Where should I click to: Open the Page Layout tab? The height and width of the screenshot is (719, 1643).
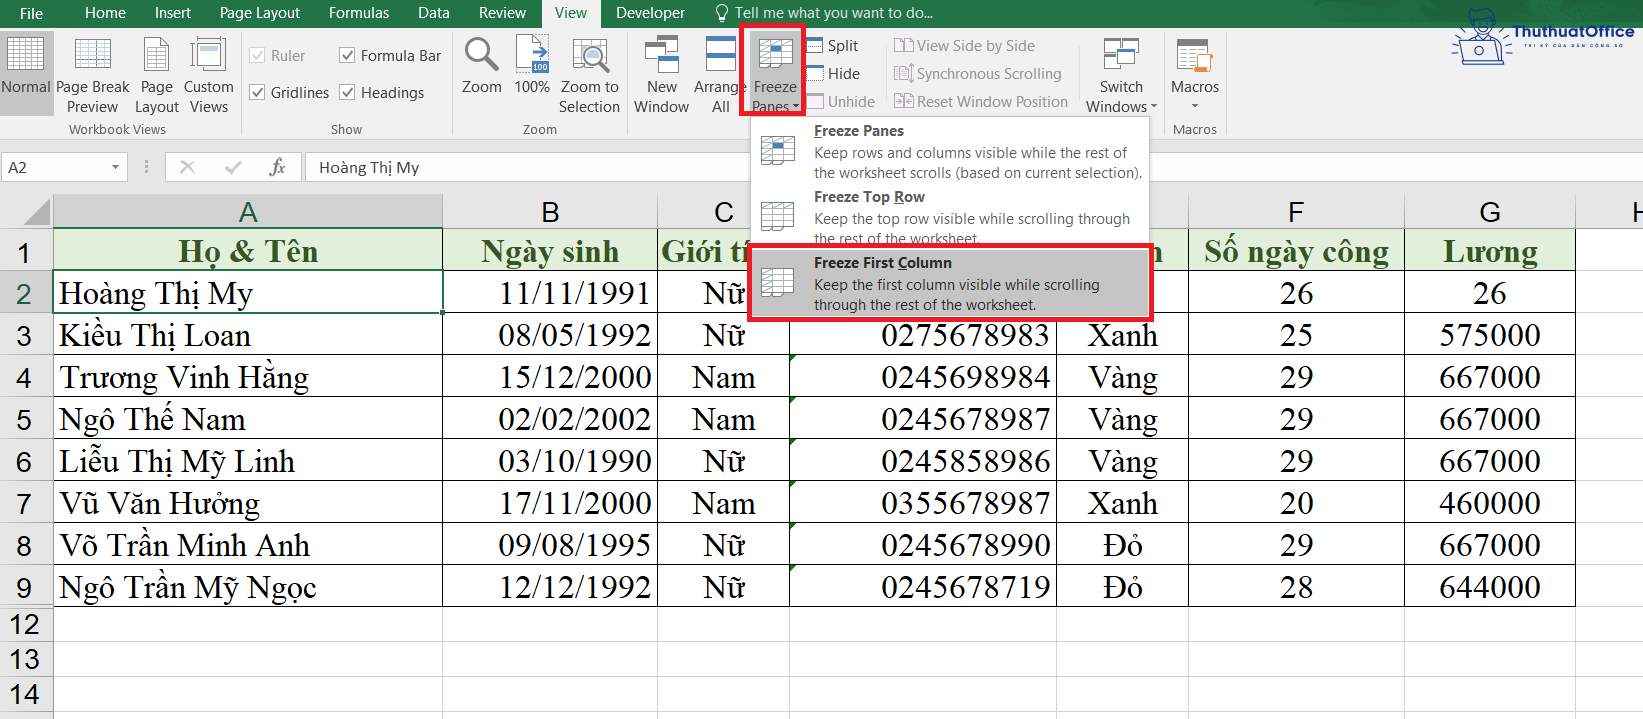259,13
